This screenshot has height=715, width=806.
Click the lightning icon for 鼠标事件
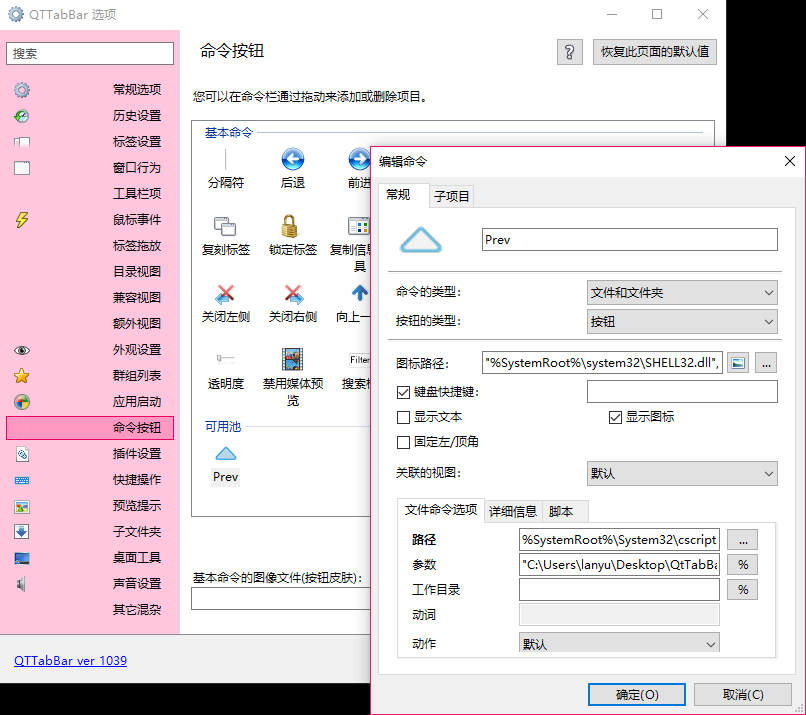point(22,219)
